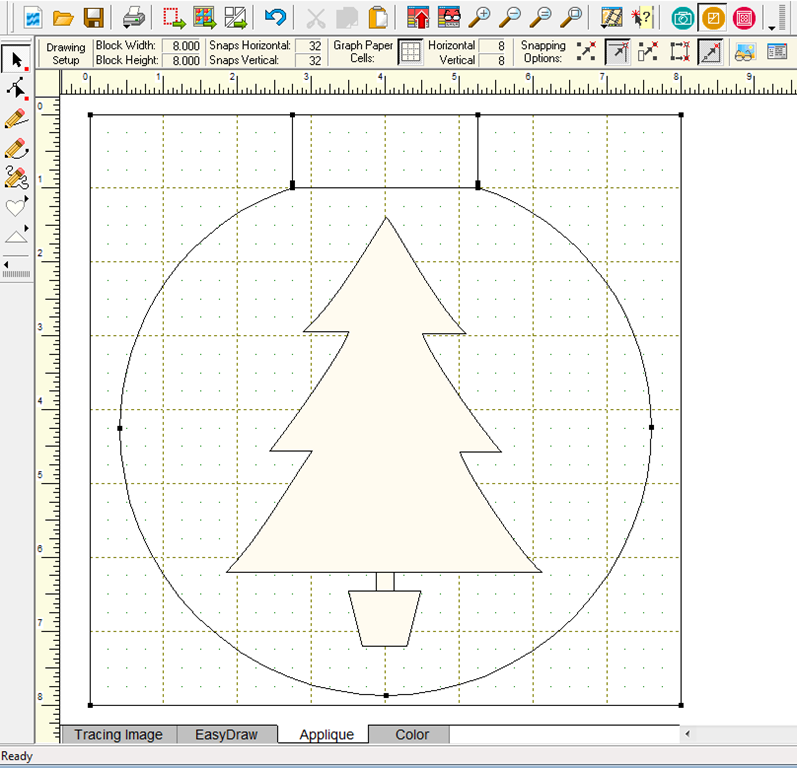Click the Export Metafile icon
The image size is (797, 768).
coord(236,18)
